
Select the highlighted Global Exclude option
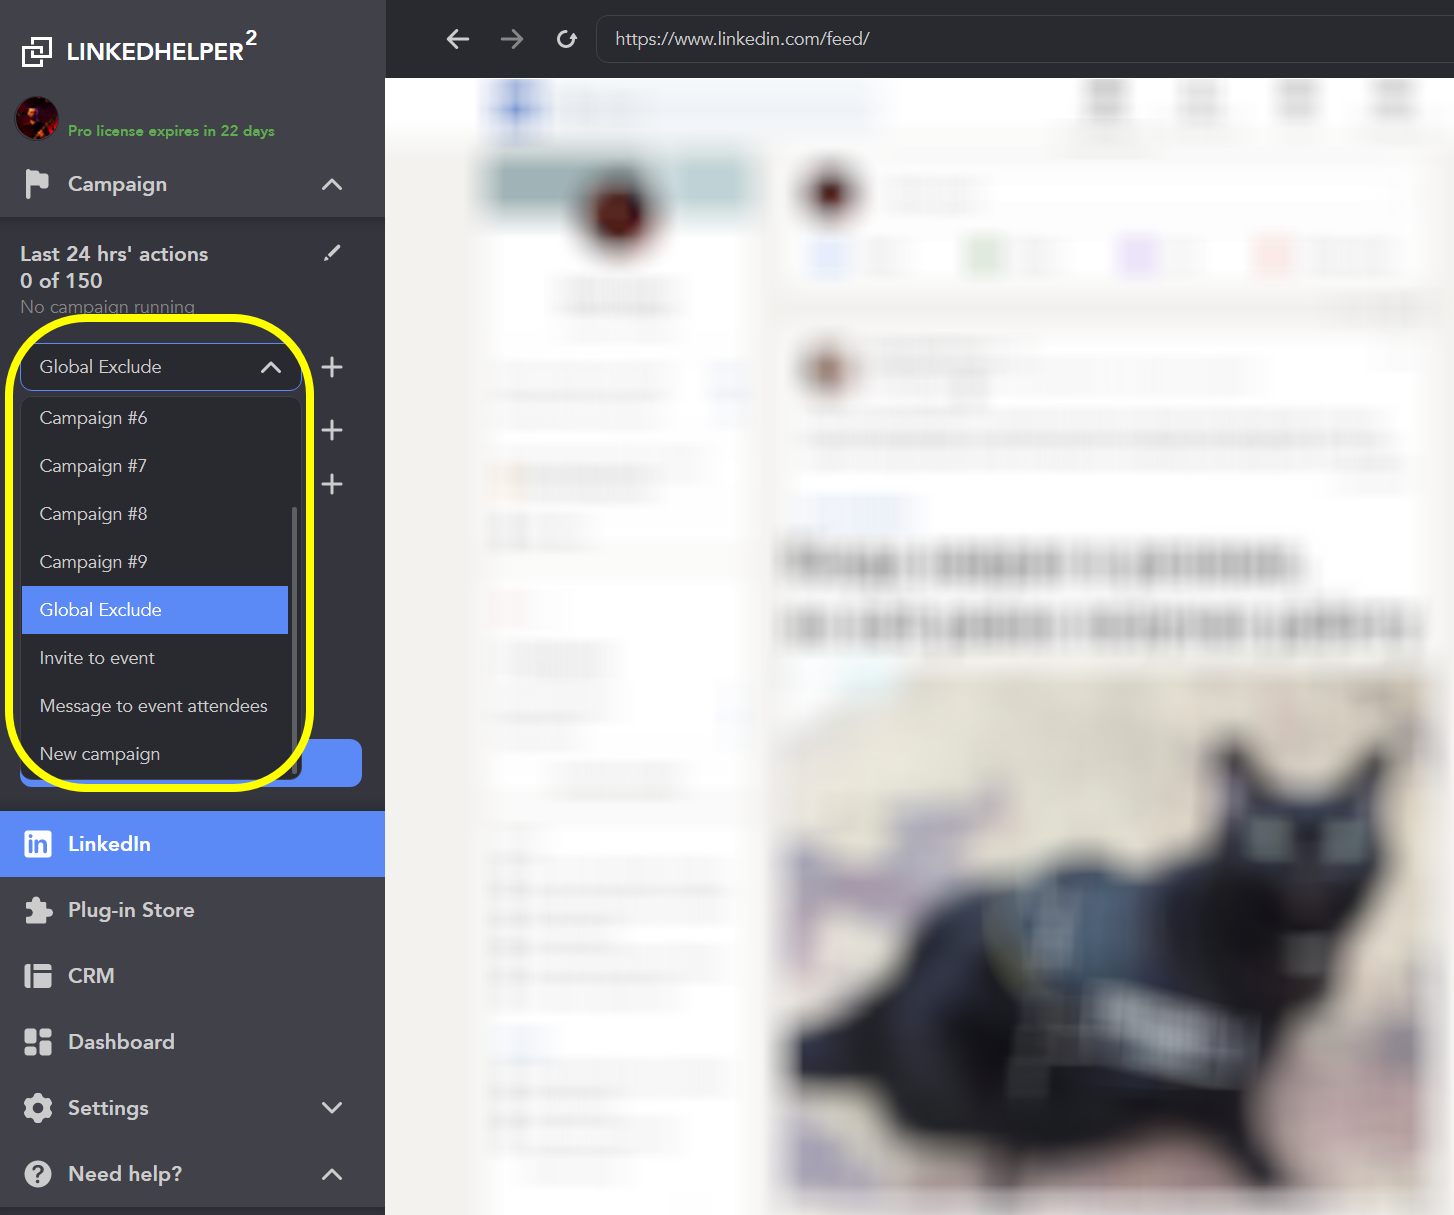pos(155,610)
